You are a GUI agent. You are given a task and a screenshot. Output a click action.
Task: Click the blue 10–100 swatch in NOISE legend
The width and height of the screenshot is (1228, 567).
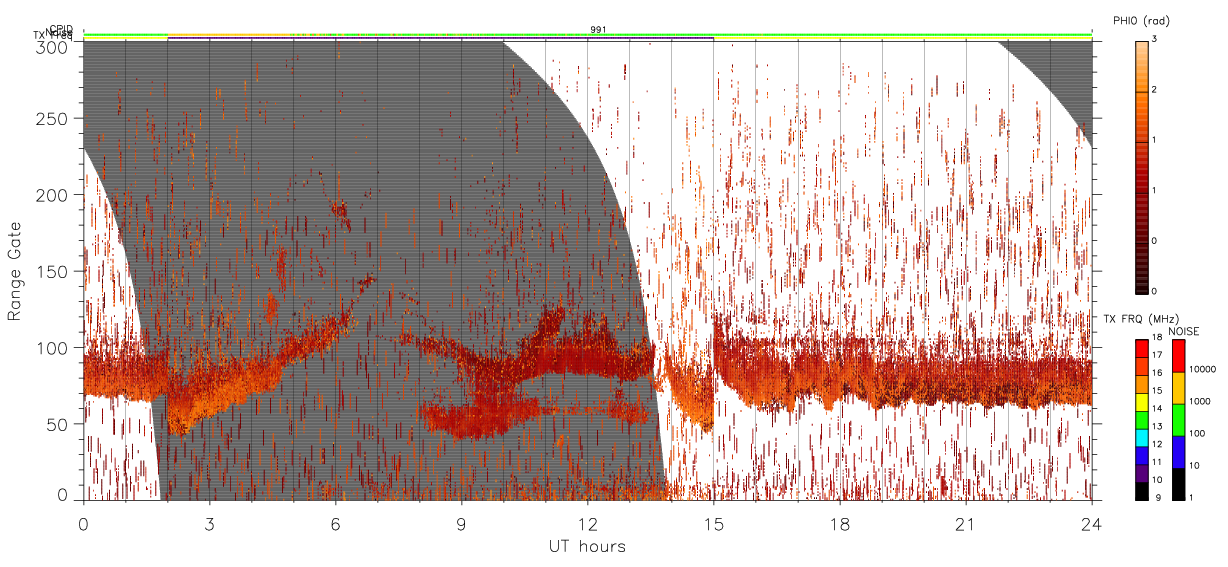1179,451
